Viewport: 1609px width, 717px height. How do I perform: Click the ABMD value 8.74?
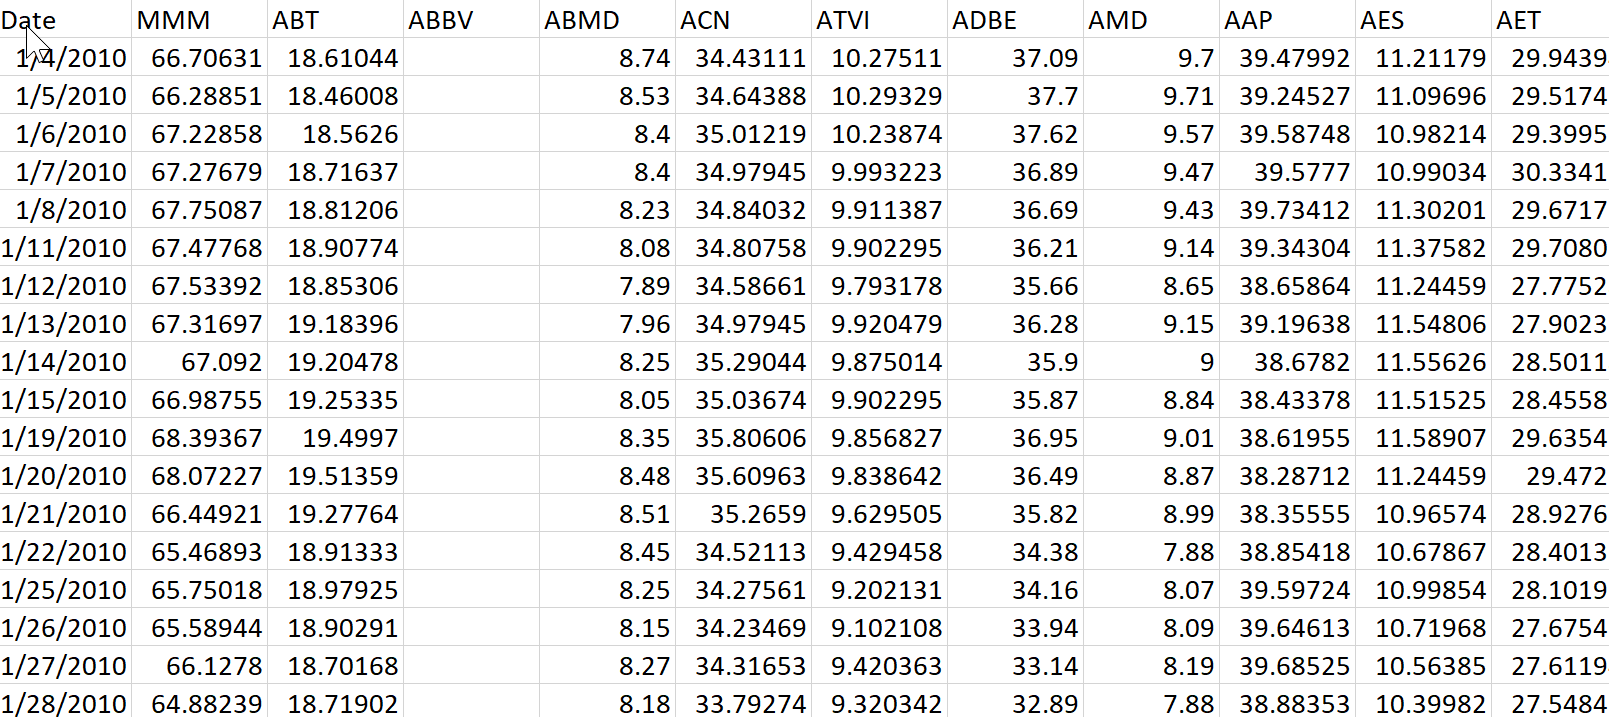[607, 58]
